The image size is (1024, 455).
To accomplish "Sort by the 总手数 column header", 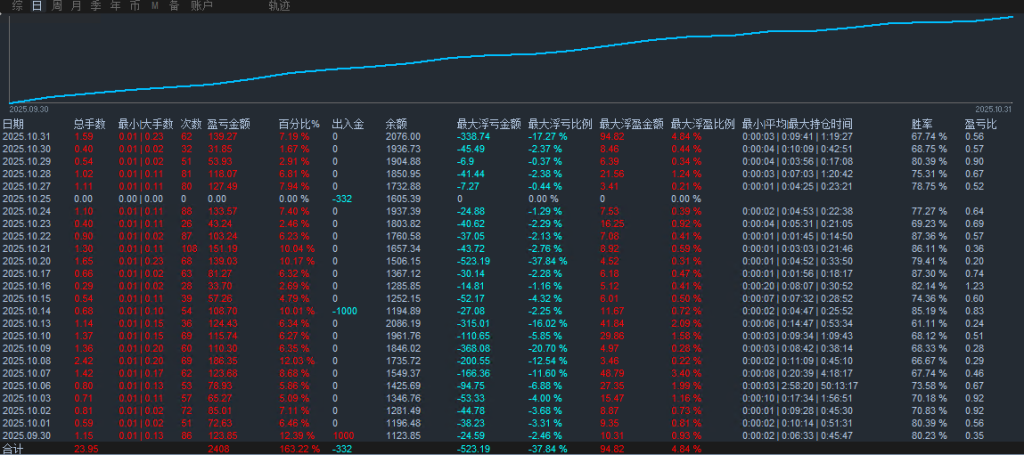I will tap(89, 124).
